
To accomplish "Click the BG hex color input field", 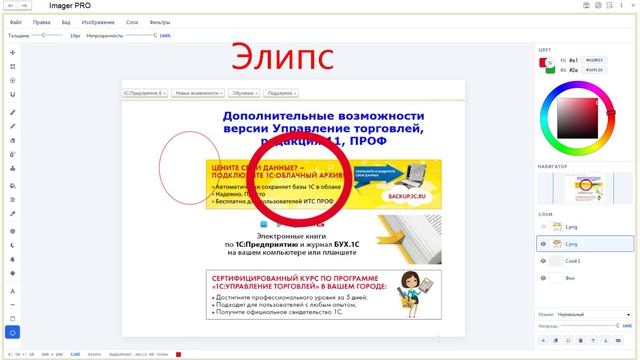I will 594,70.
